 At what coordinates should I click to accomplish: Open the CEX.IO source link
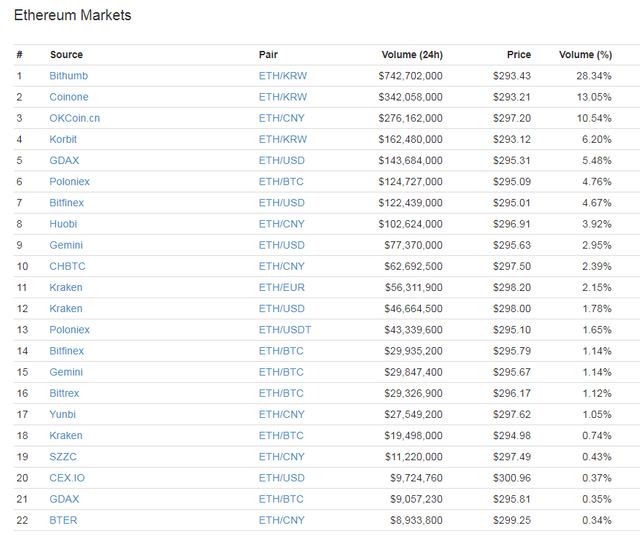67,478
